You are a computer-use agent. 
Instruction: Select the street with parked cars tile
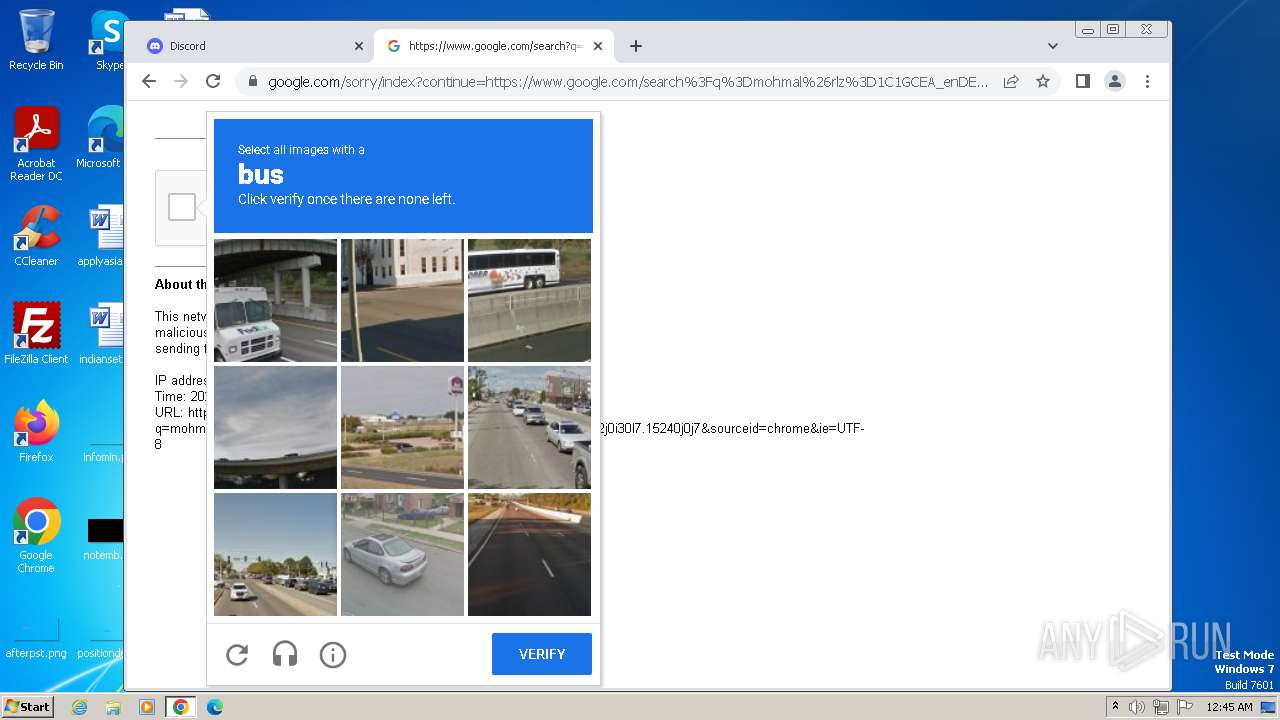[529, 427]
